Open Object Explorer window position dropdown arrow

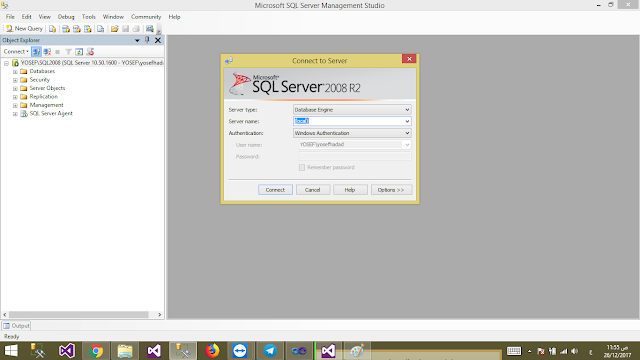(x=137, y=40)
